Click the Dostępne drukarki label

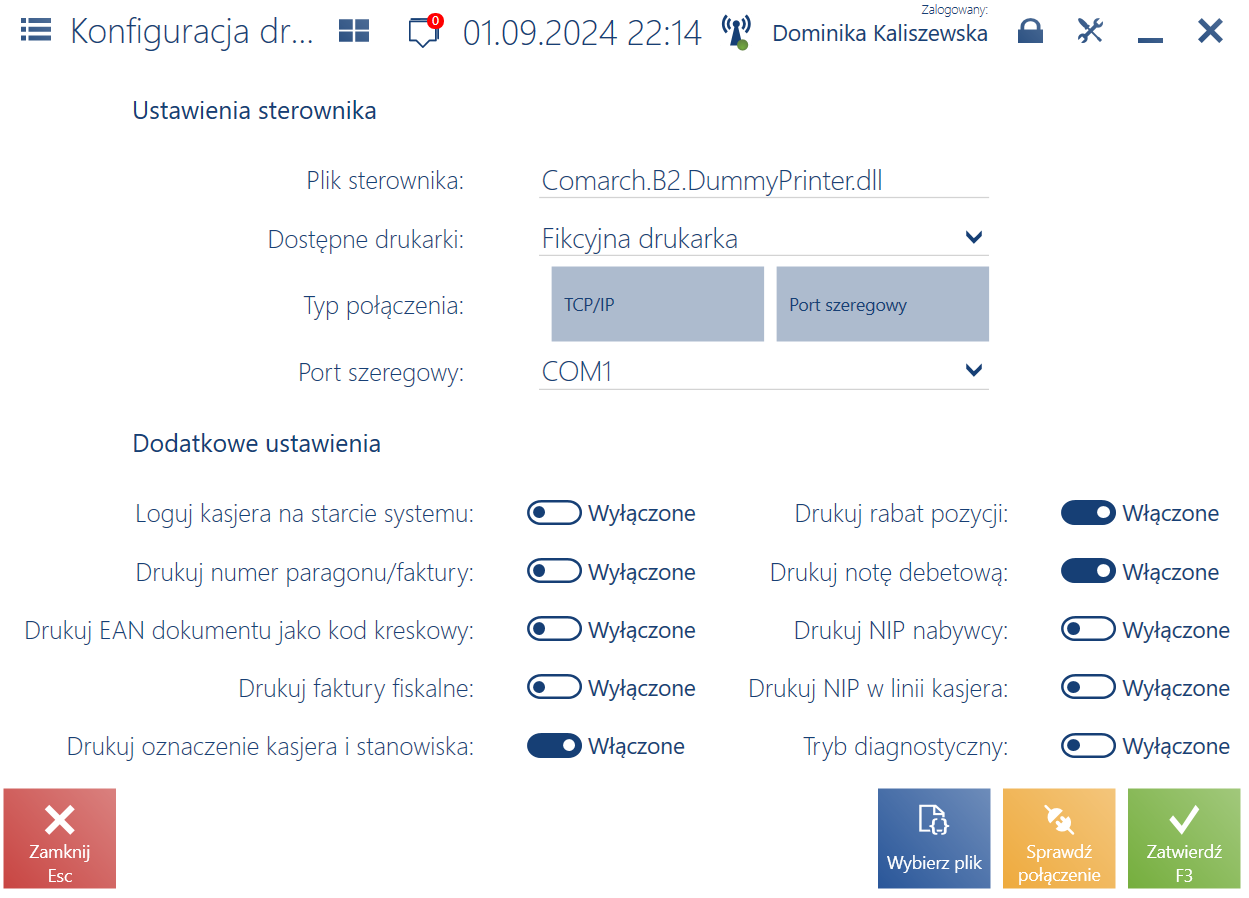366,240
